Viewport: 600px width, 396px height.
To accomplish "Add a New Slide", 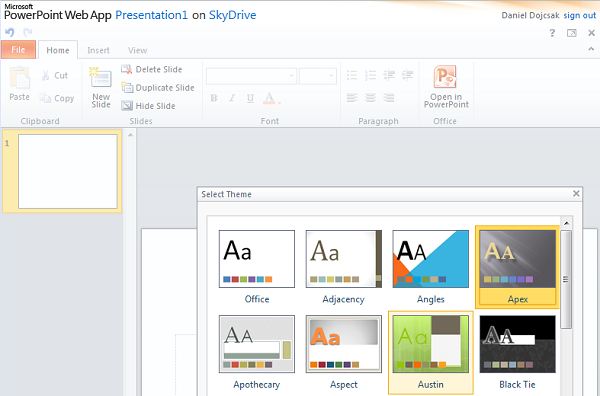I will coord(101,87).
